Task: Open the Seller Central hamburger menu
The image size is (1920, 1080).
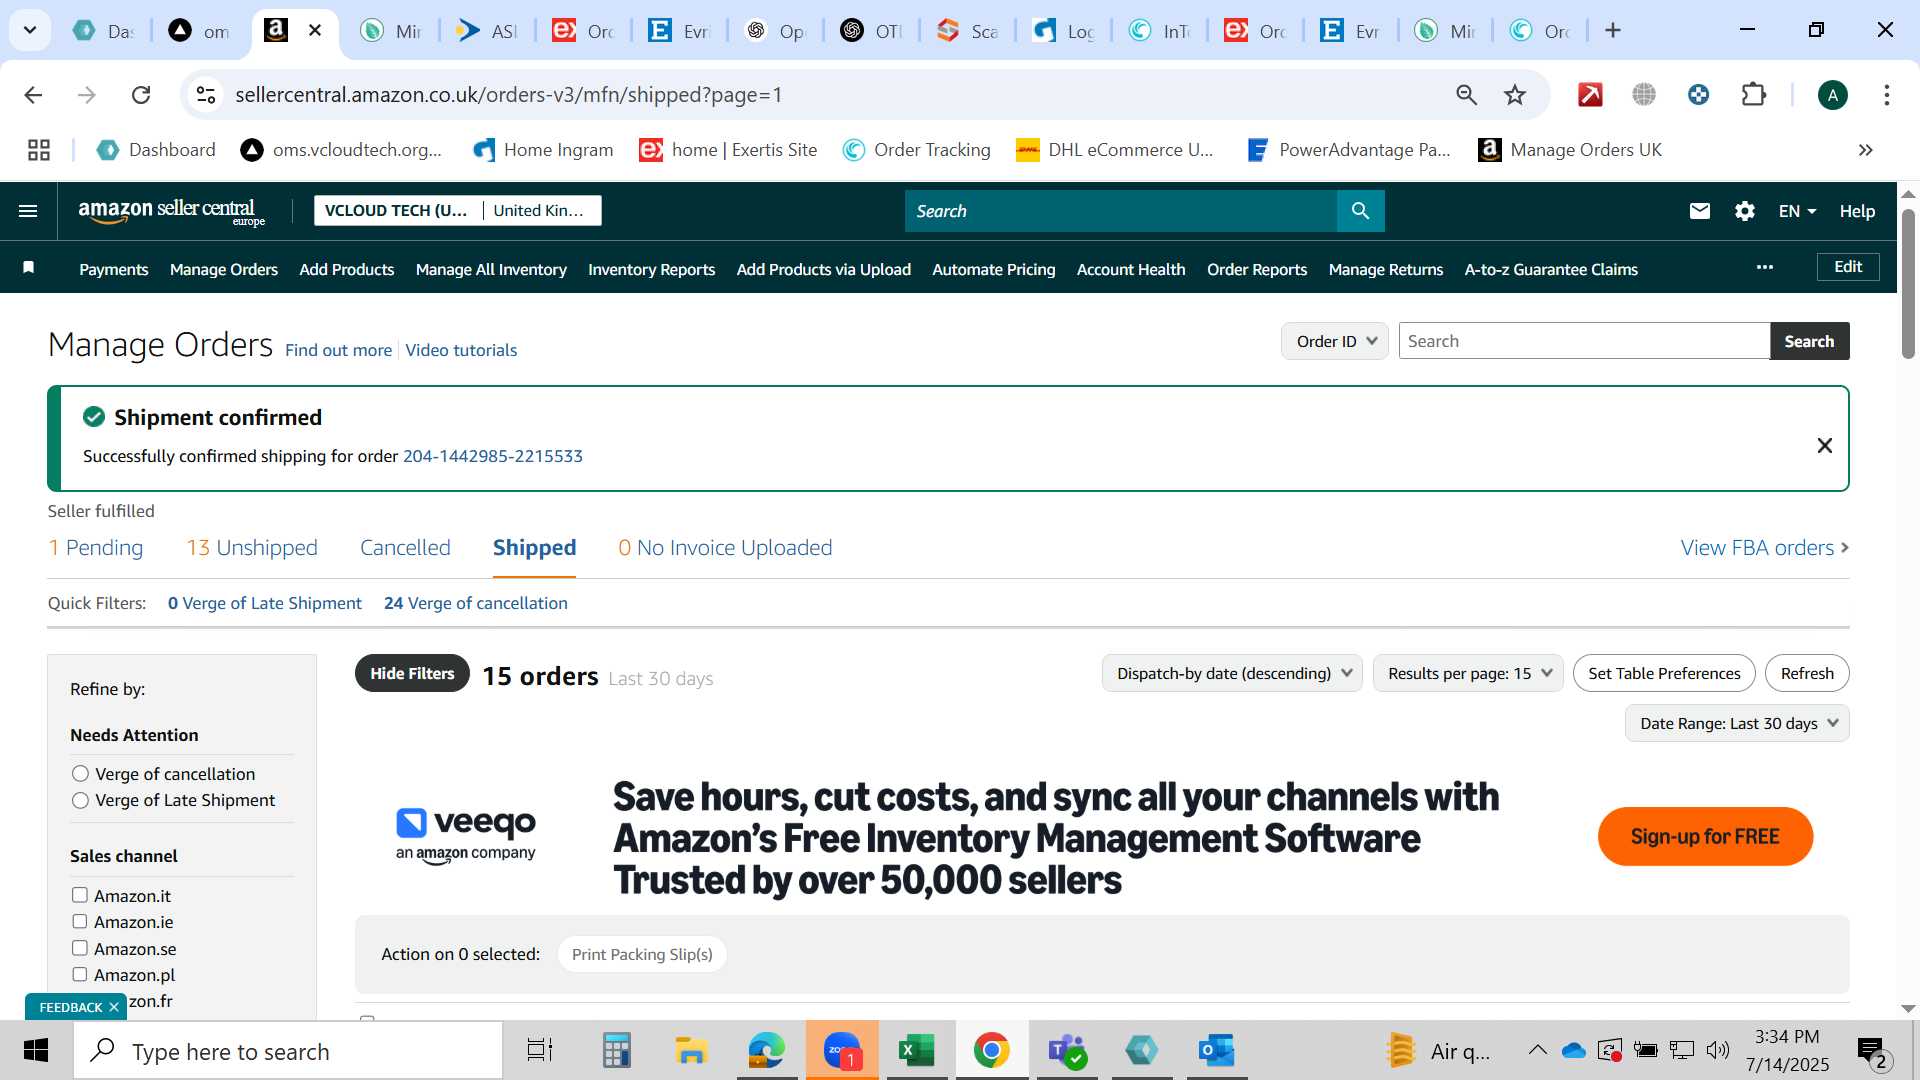Action: coord(28,211)
